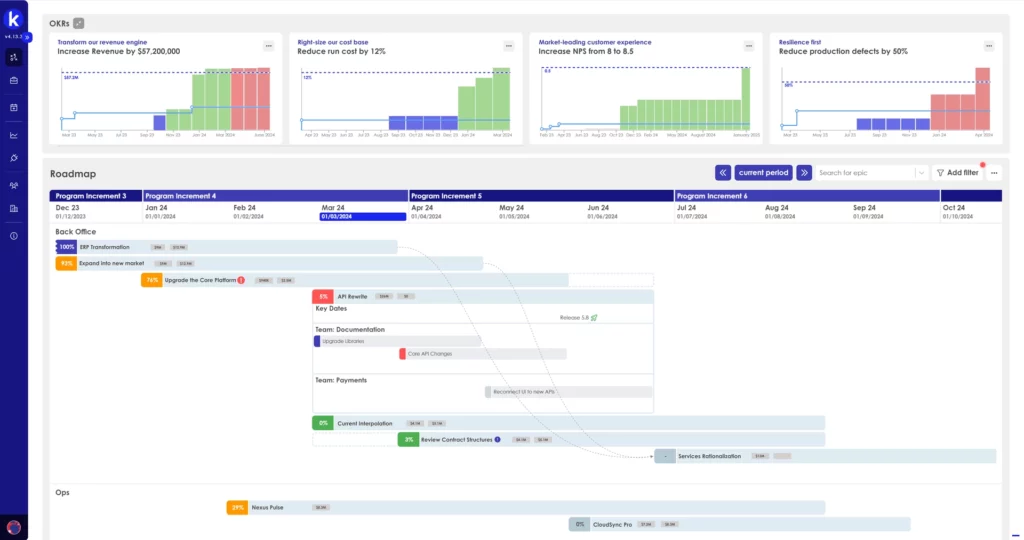Open the line chart analytics sidebar icon
This screenshot has height=540, width=1024.
(14, 135)
